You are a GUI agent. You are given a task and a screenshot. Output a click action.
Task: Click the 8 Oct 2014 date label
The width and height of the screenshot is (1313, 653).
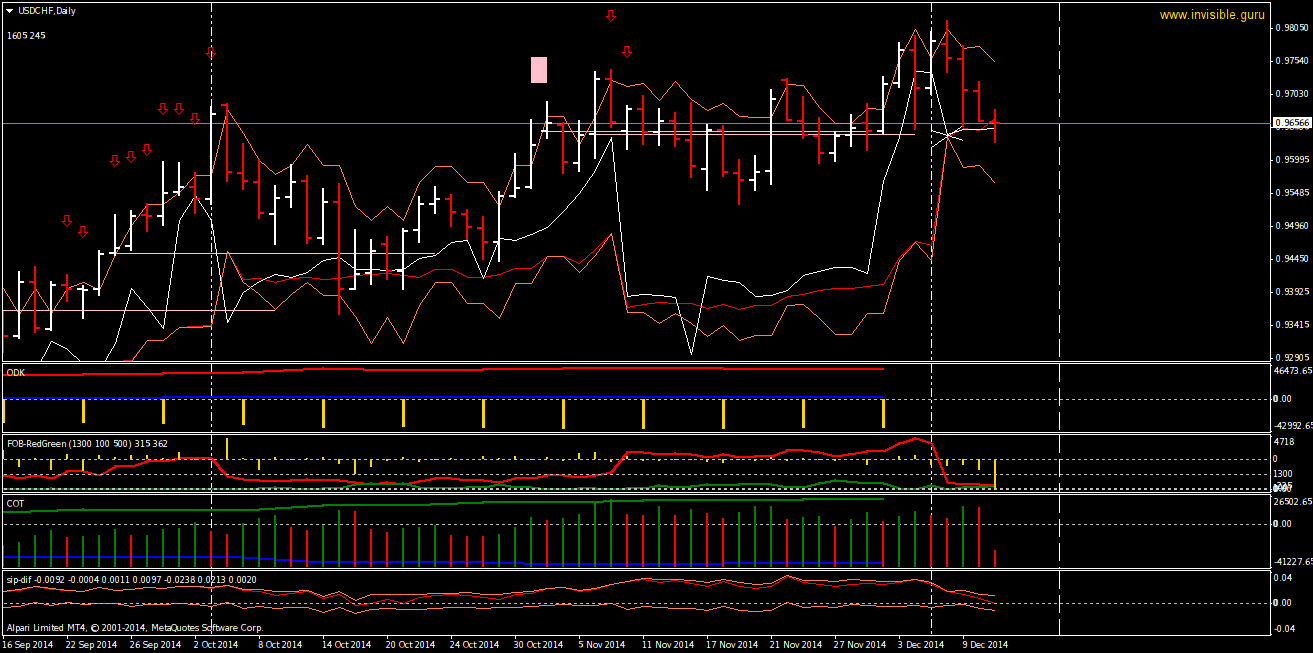point(280,645)
